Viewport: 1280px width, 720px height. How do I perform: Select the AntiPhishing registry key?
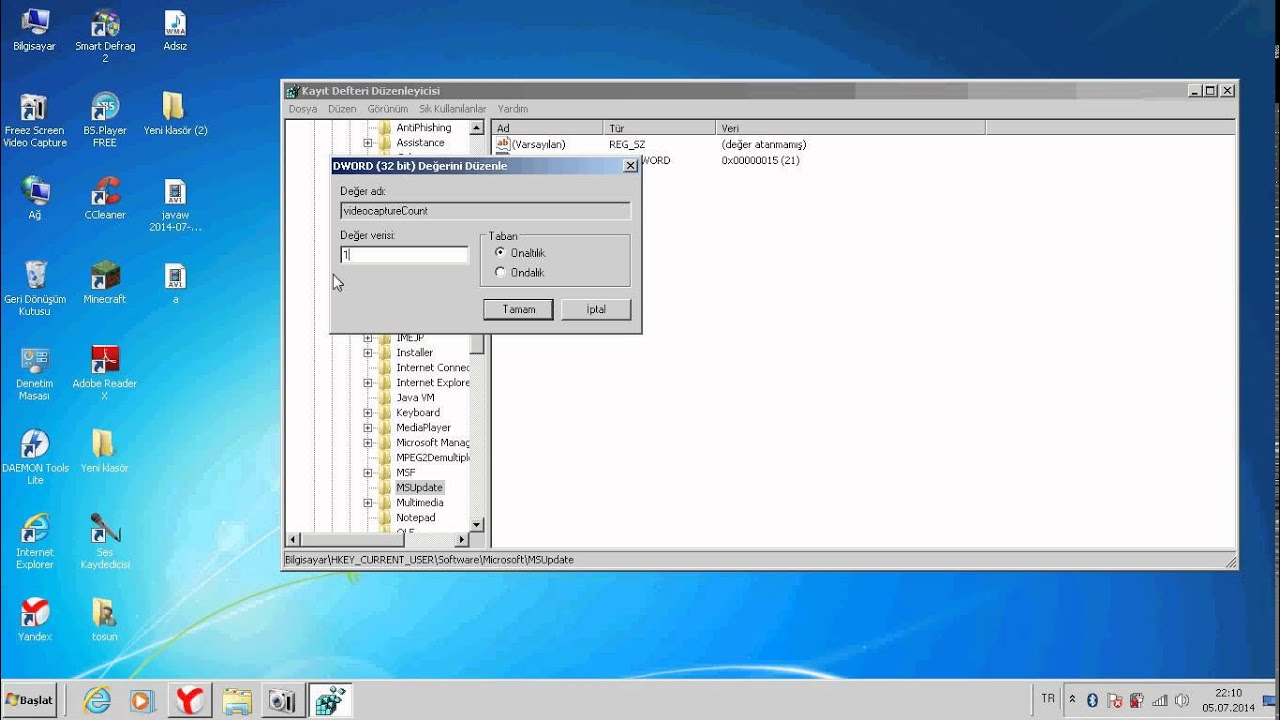tap(423, 128)
